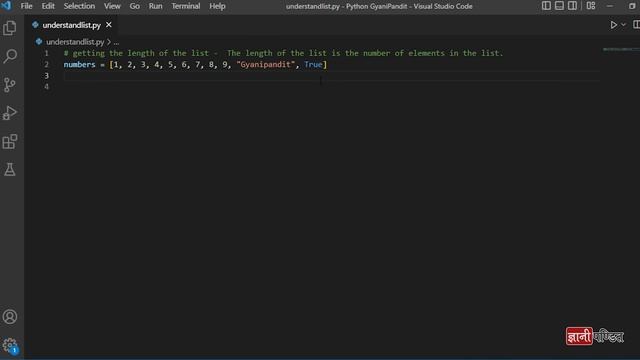The height and width of the screenshot is (360, 640).
Task: Click line number 1 in the gutter
Action: pos(47,53)
